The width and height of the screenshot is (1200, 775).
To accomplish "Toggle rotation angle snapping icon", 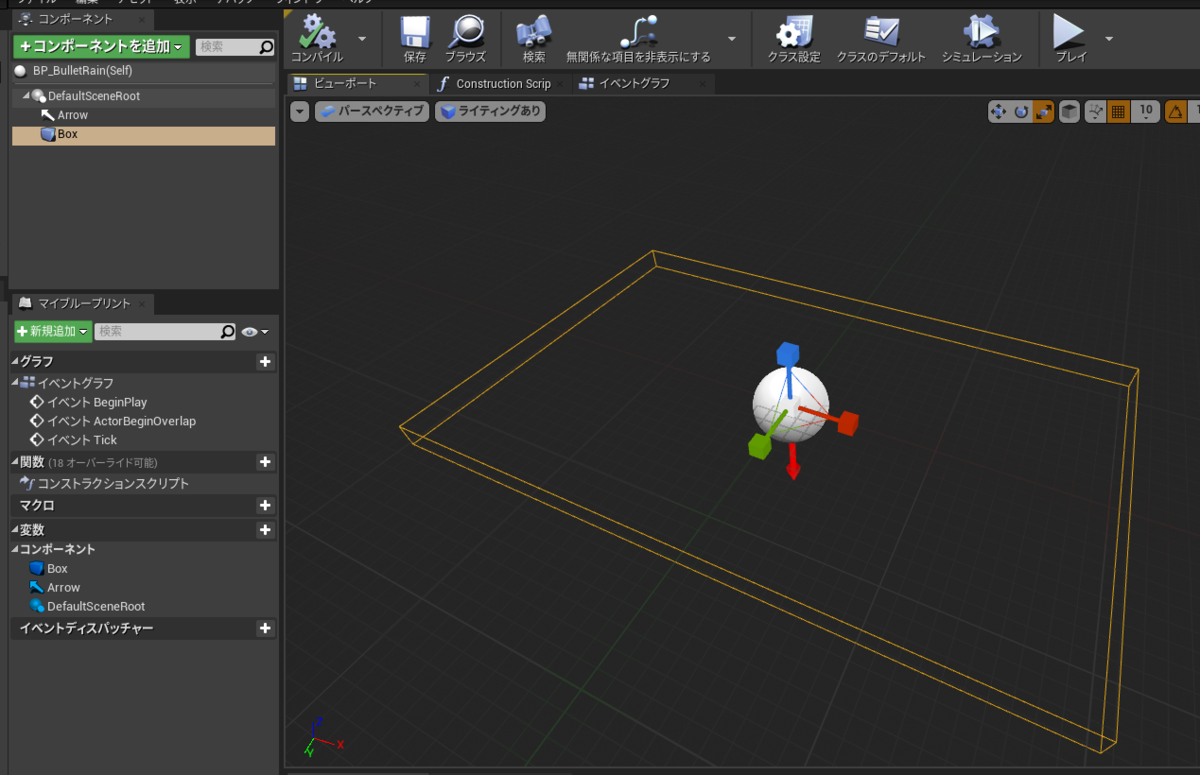I will point(1176,112).
